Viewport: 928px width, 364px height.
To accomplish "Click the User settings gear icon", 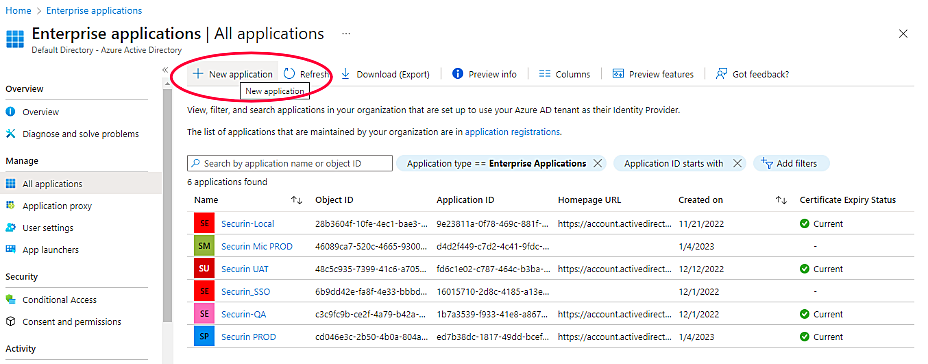I will click(x=10, y=228).
